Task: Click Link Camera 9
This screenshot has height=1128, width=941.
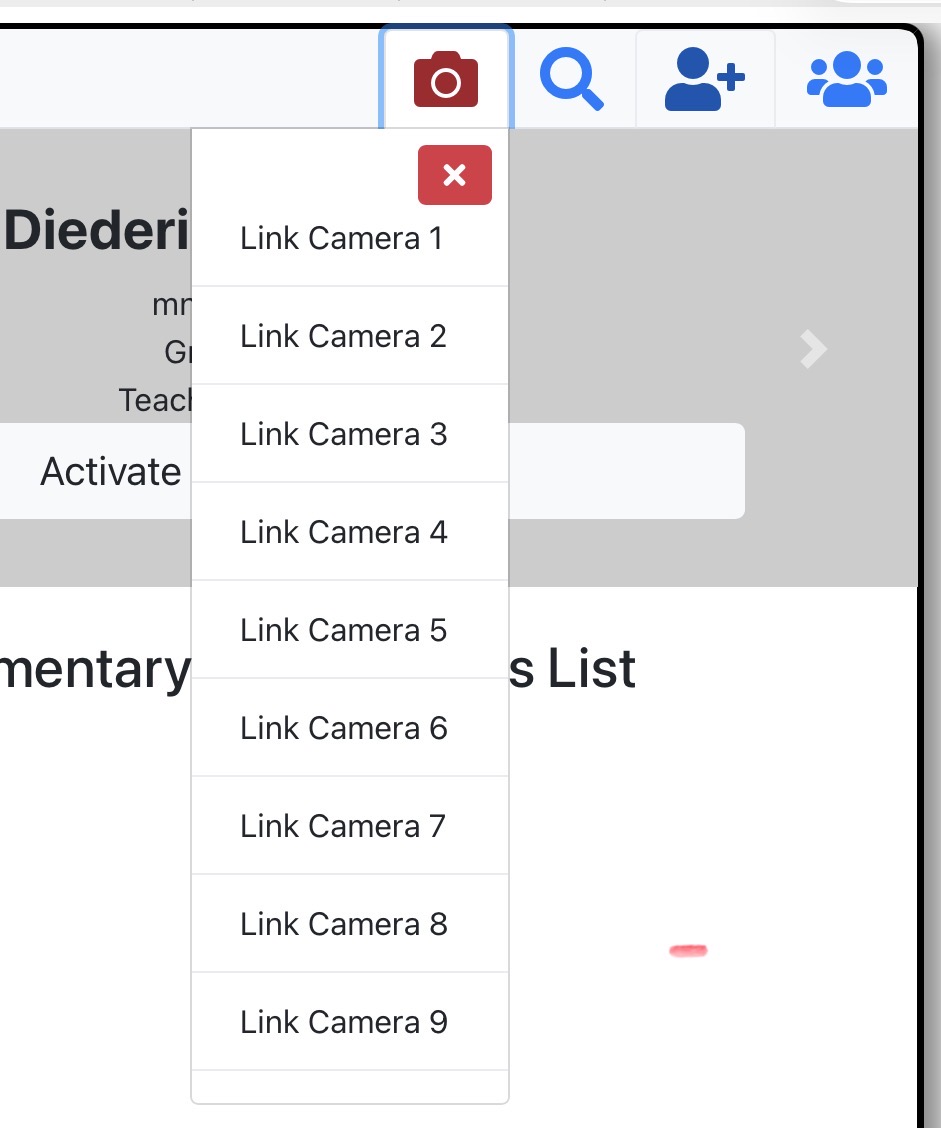Action: 343,1023
